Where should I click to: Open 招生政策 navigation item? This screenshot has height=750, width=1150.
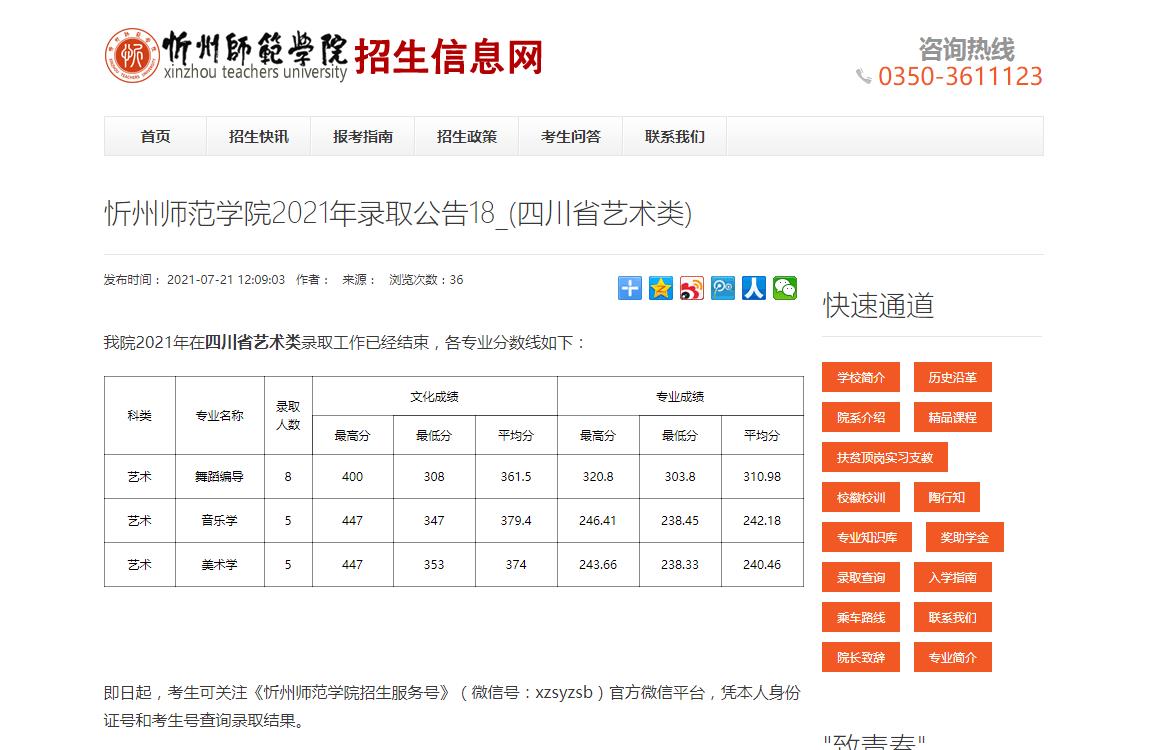click(467, 136)
